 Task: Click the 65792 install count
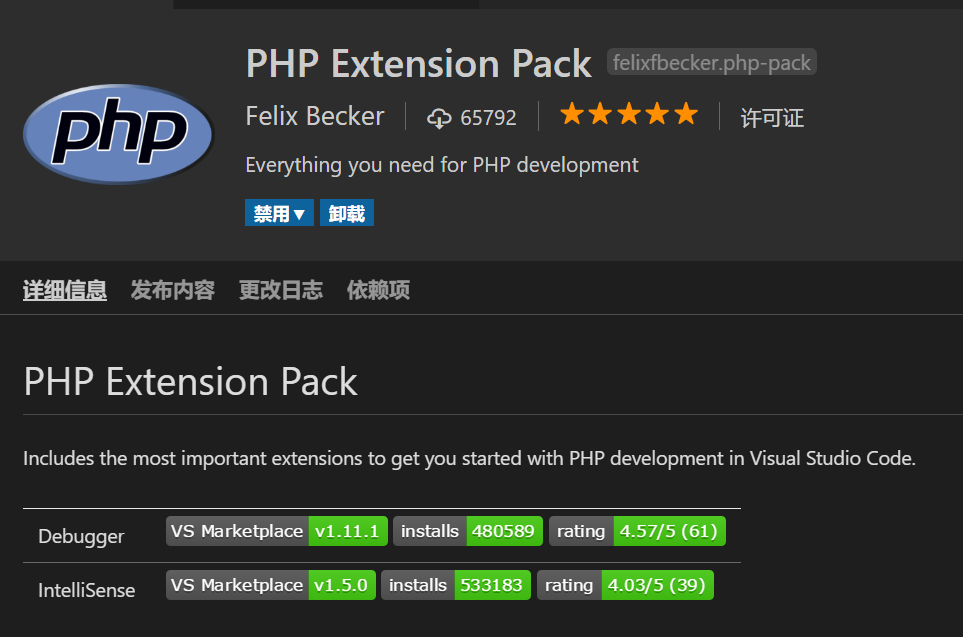coord(488,117)
